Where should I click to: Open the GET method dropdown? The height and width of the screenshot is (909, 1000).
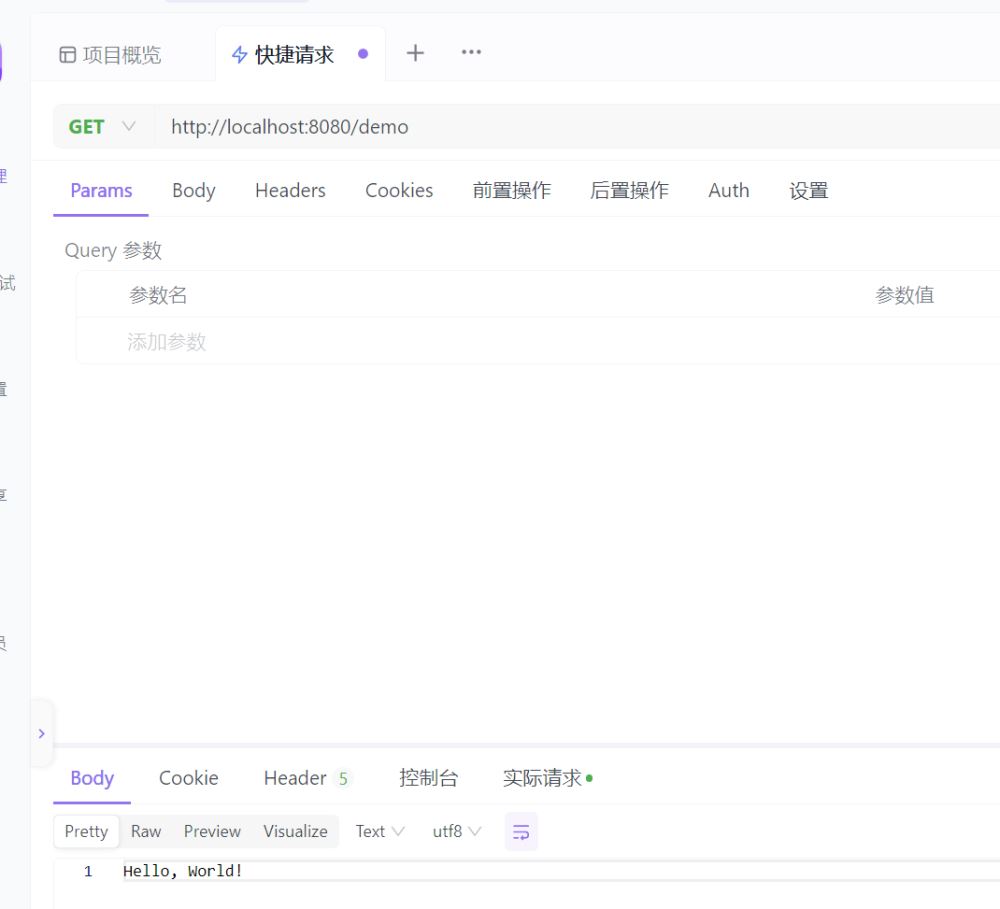[102, 126]
